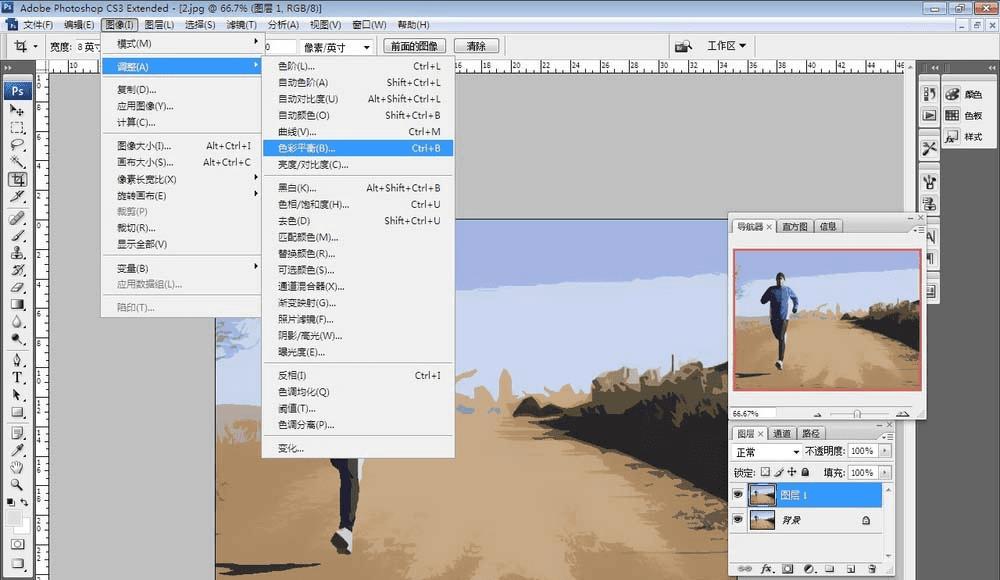Screen dimensions: 1000x580
Task: Select the Brush tool
Action: tap(17, 235)
